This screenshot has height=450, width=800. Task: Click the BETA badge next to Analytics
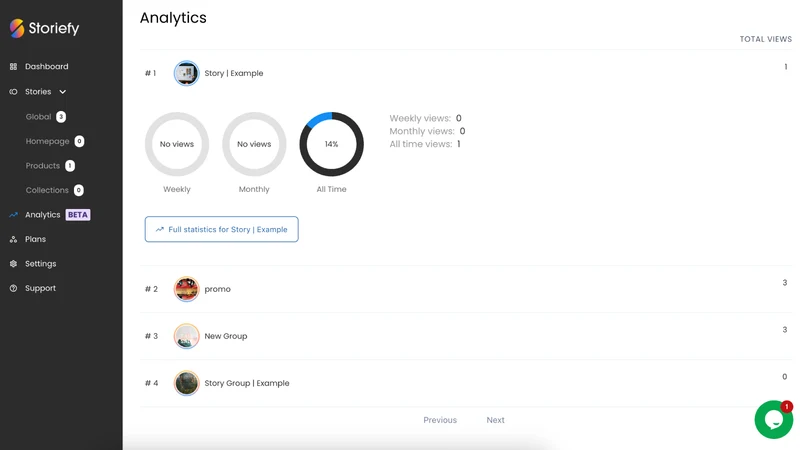(x=78, y=215)
